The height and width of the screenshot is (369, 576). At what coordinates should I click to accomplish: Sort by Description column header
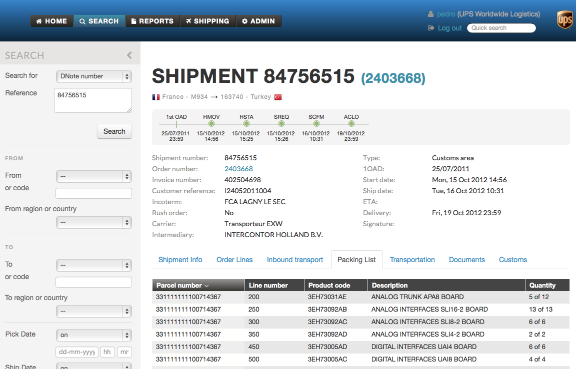click(446, 285)
